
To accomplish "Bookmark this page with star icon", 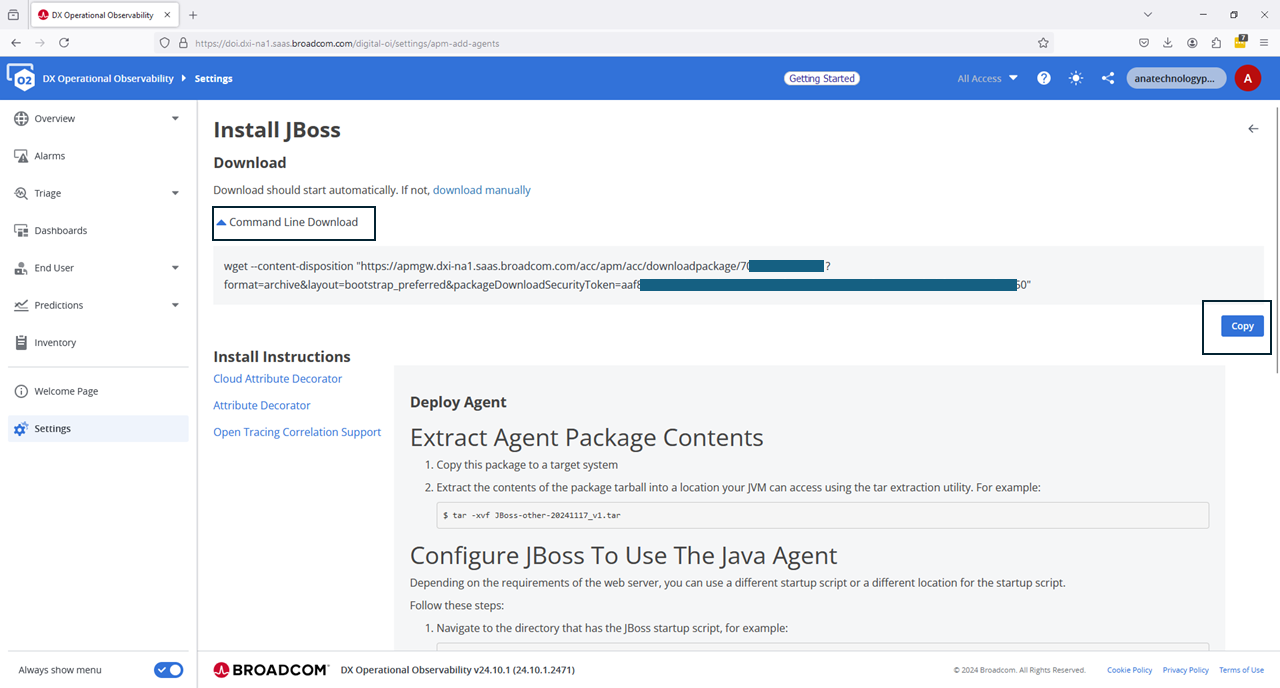I will click(1043, 43).
